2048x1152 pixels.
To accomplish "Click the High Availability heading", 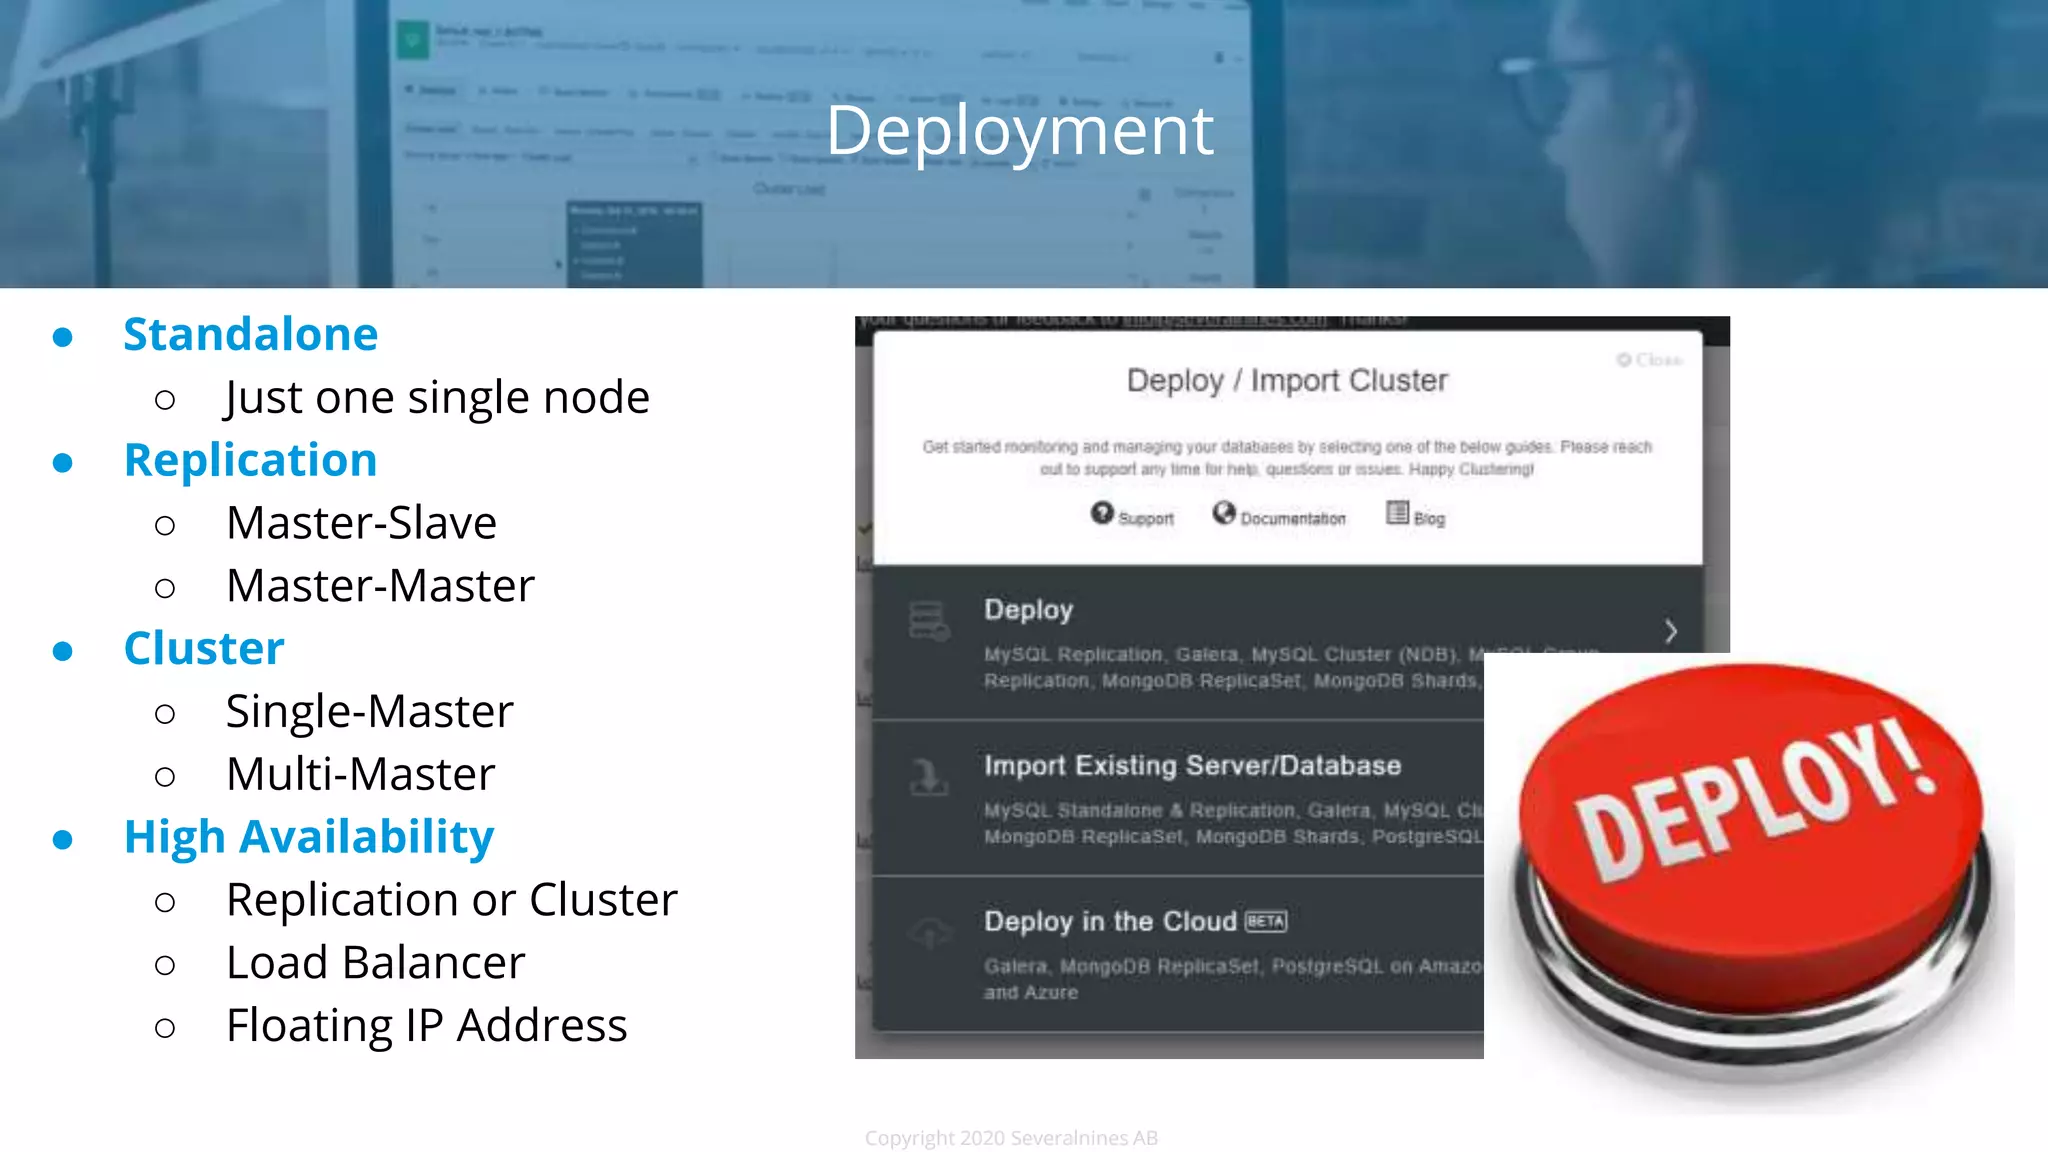I will click(309, 837).
